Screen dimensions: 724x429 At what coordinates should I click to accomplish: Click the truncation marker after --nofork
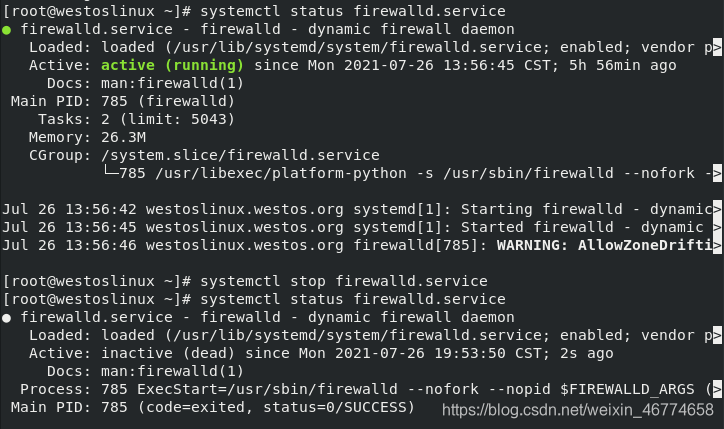tap(717, 173)
